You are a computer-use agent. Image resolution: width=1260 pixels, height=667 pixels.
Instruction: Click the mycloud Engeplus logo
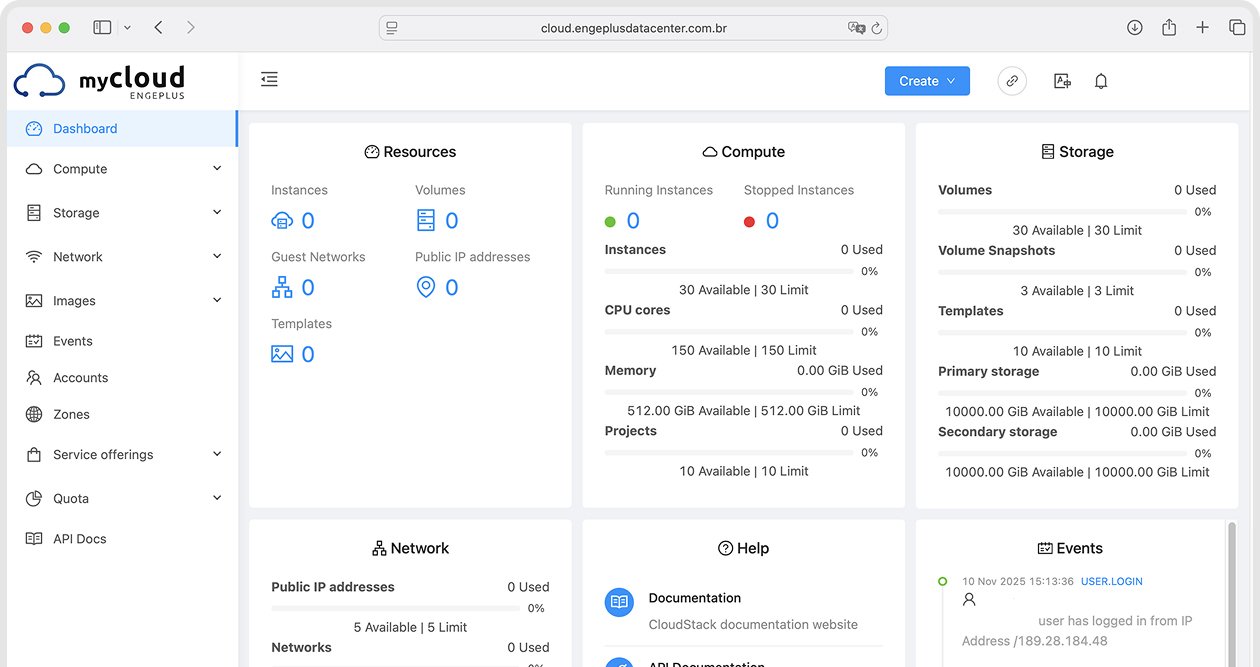[x=100, y=81]
